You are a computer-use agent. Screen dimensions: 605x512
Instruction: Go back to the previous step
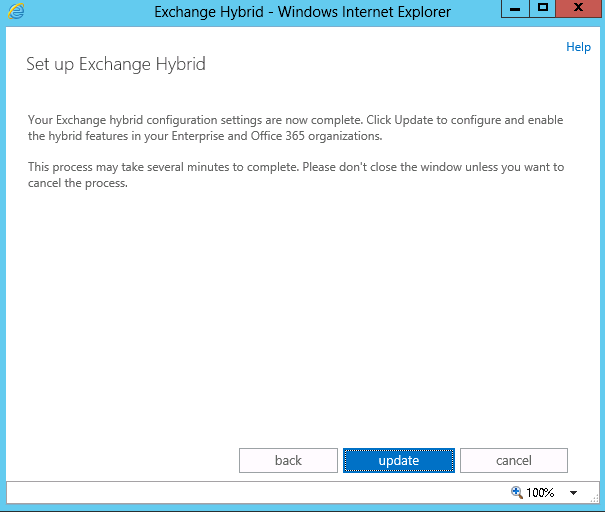288,460
